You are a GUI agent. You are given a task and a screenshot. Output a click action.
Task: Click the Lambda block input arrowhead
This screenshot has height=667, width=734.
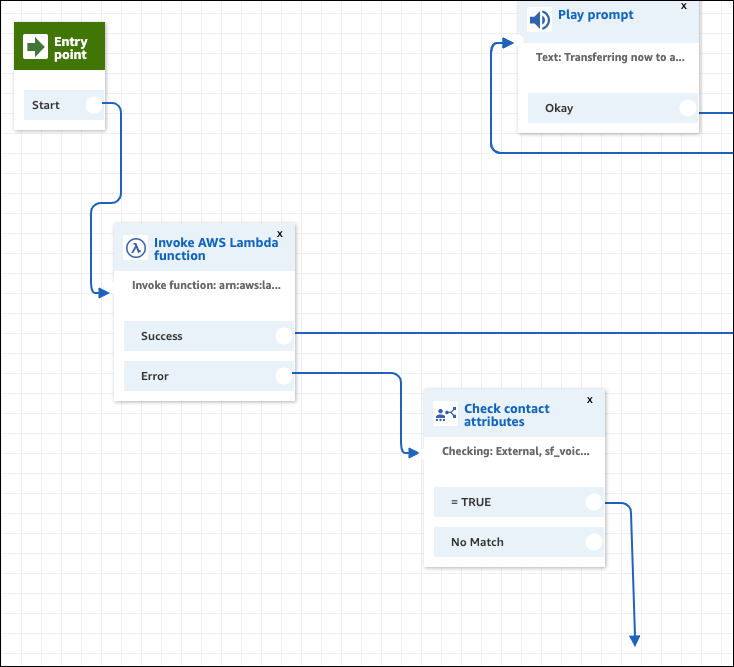(104, 293)
